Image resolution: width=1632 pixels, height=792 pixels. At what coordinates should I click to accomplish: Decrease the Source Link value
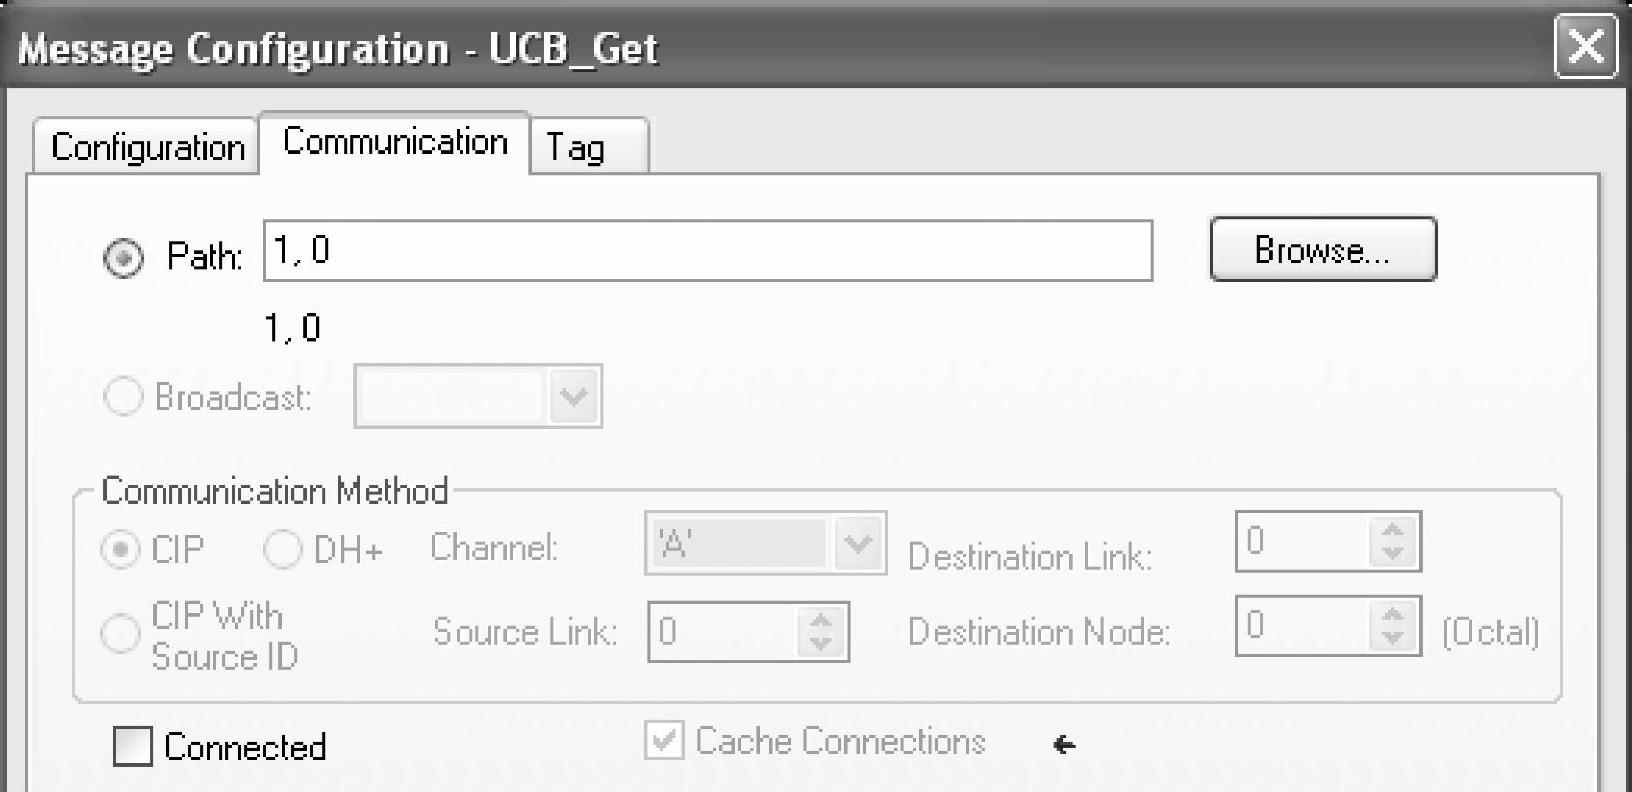click(821, 643)
